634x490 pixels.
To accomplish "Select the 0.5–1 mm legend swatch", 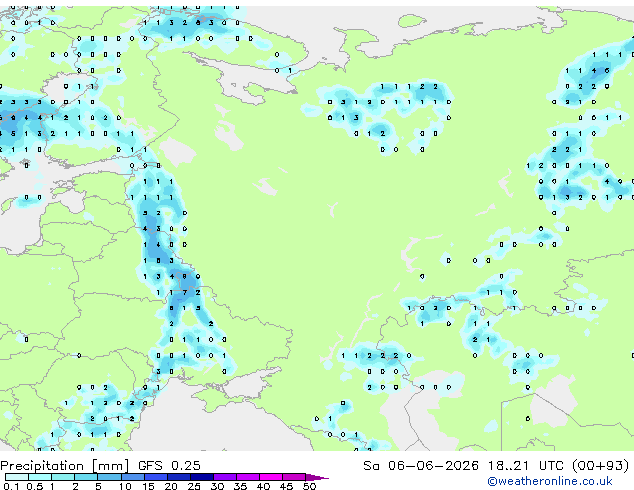I will coord(40,477).
